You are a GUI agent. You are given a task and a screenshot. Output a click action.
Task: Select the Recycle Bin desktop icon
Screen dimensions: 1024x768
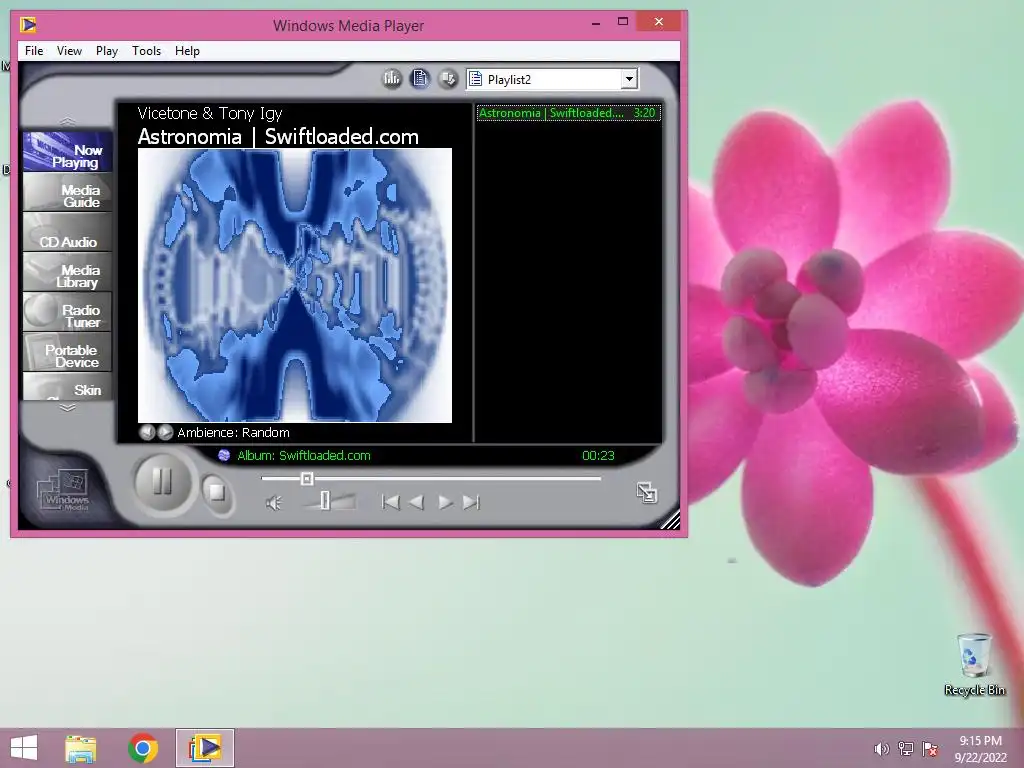click(x=974, y=664)
